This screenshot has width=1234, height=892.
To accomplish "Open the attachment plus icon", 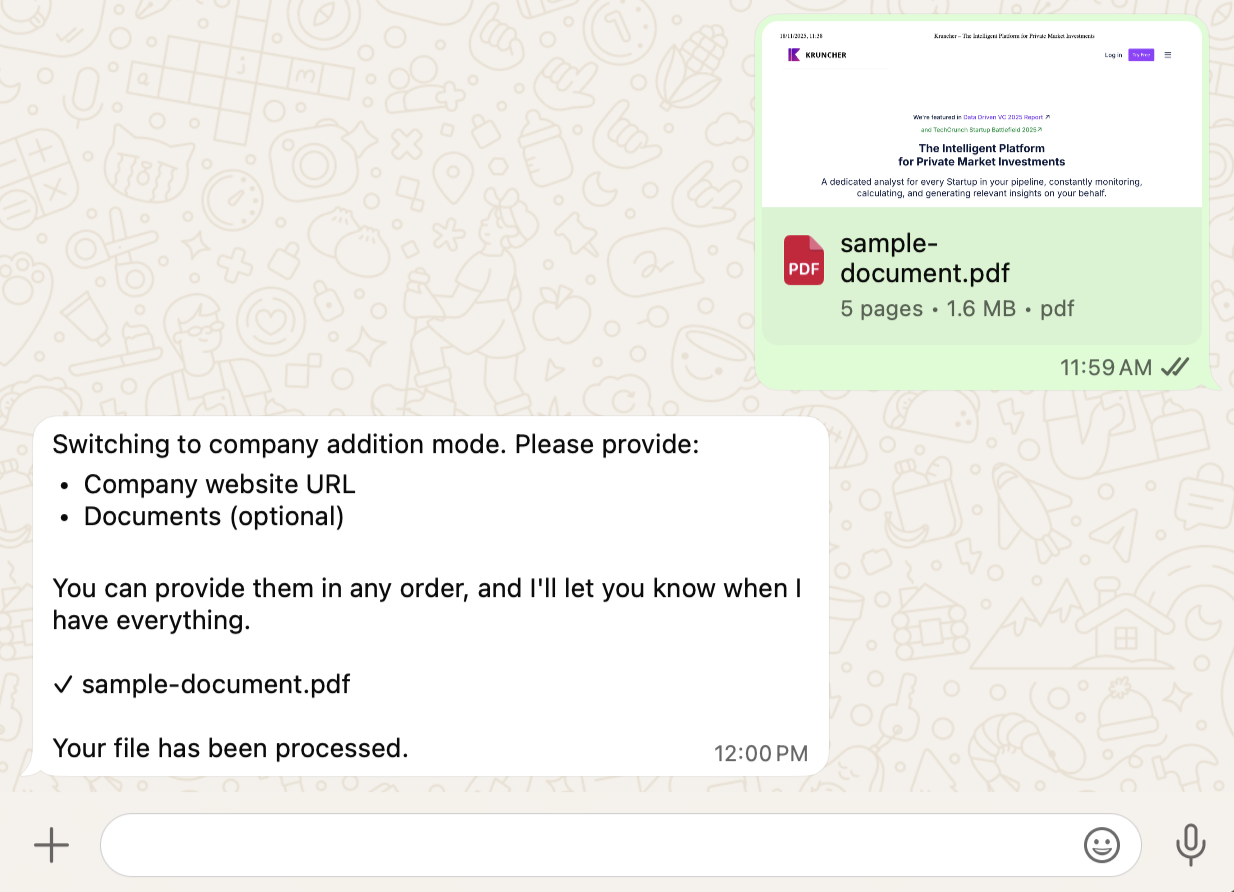I will point(52,845).
